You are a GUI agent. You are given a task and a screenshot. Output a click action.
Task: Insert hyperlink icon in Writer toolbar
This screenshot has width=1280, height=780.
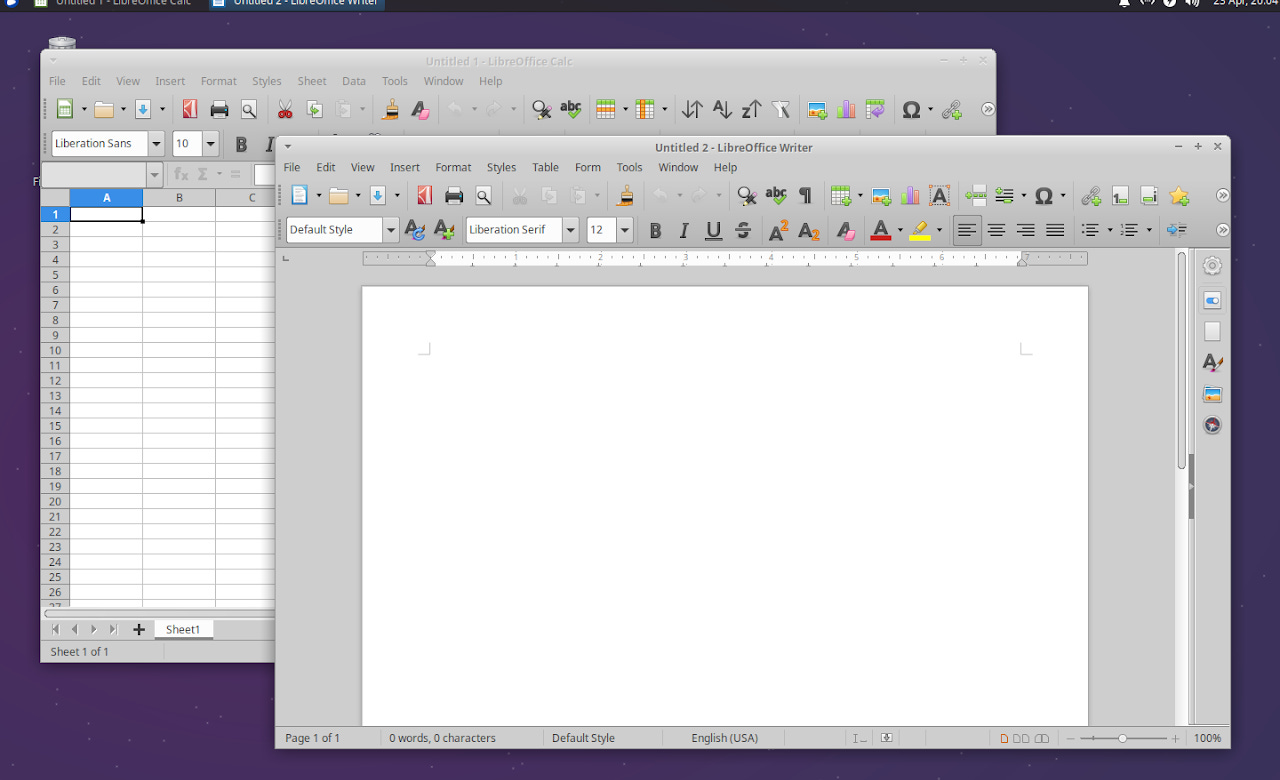[1091, 196]
